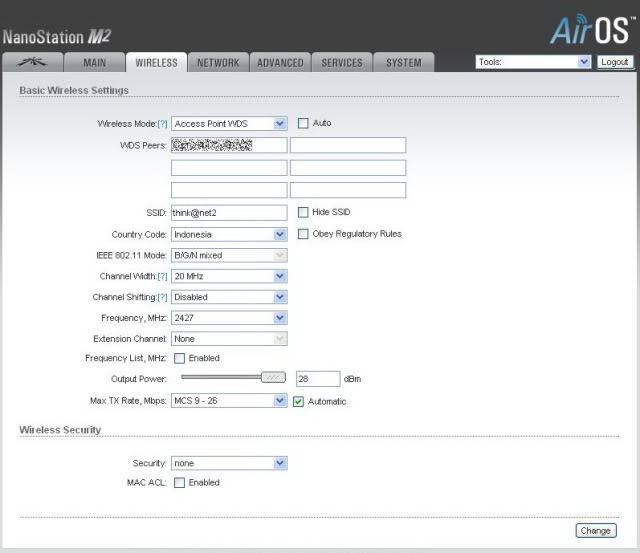Expand the Max TX Rate dropdown
Viewport: 640px width, 553px height.
[229, 401]
